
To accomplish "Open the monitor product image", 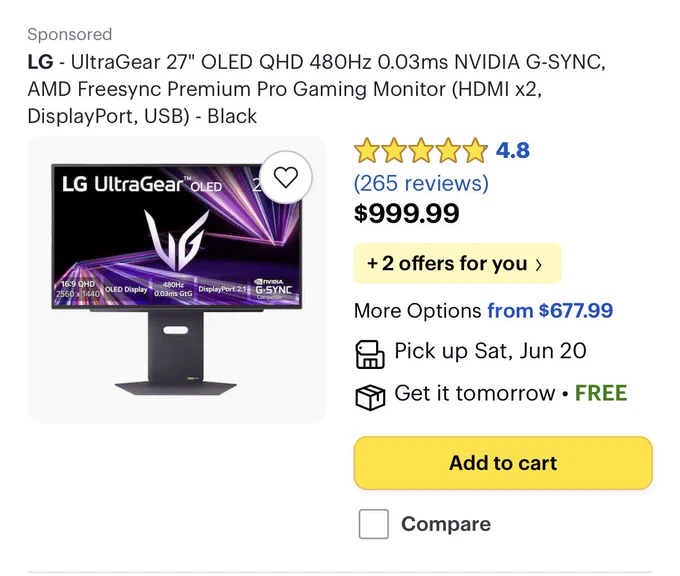I will (x=177, y=279).
